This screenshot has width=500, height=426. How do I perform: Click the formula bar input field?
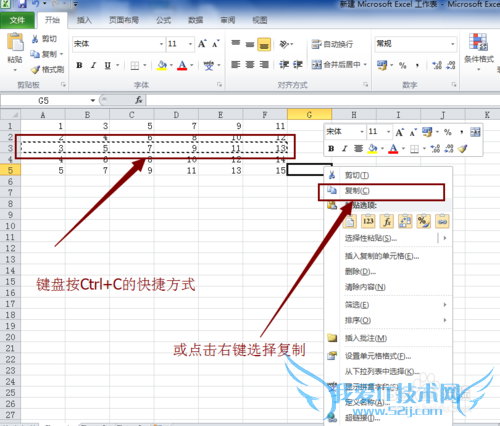[x=323, y=100]
